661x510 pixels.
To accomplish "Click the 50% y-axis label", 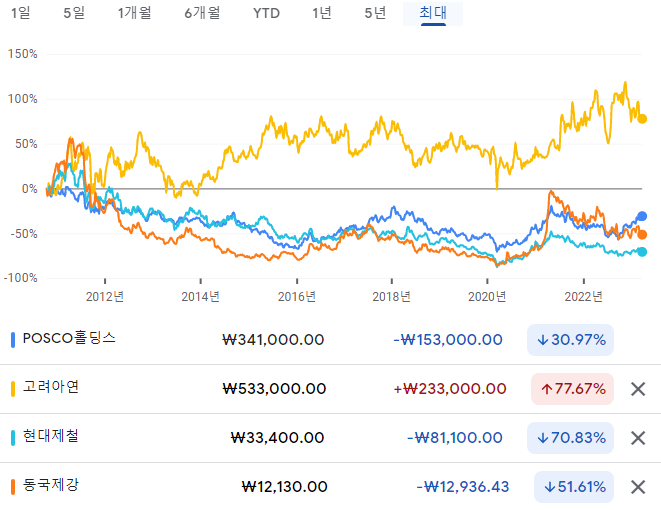I will (26, 144).
